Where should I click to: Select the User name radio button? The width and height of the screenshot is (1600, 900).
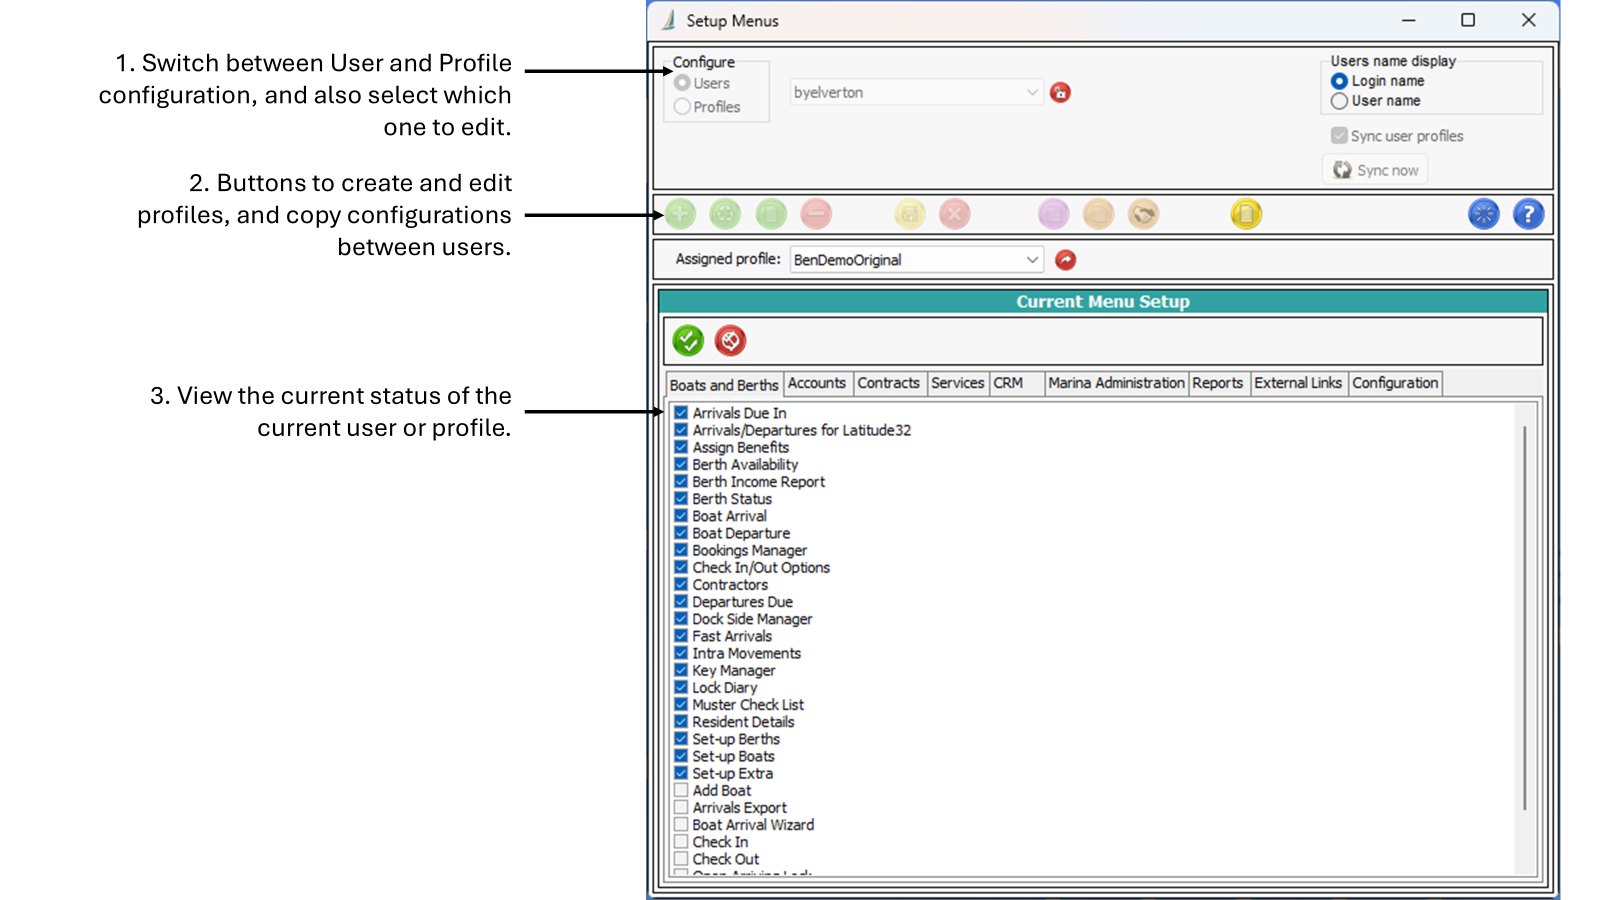[1340, 101]
